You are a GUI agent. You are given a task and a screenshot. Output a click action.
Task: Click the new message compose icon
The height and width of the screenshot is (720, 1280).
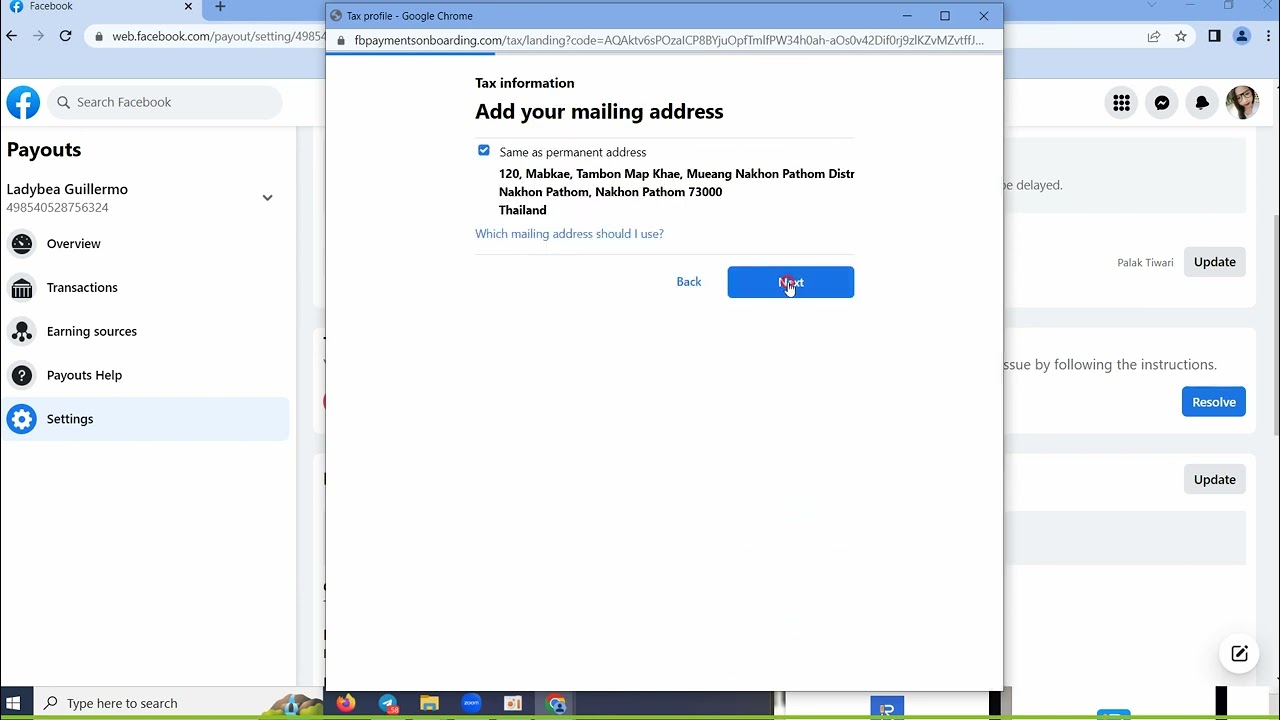(1240, 654)
